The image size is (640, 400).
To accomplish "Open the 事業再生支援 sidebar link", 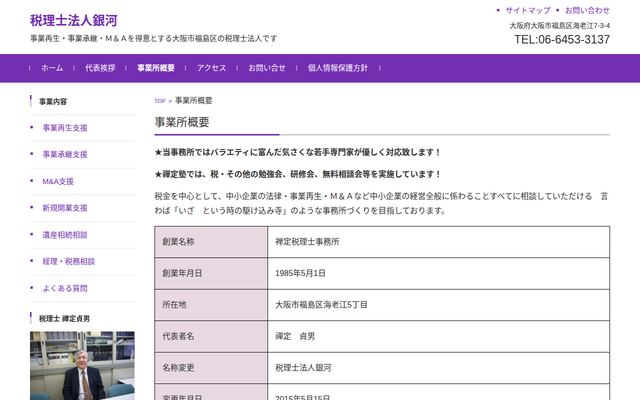I will tap(65, 128).
